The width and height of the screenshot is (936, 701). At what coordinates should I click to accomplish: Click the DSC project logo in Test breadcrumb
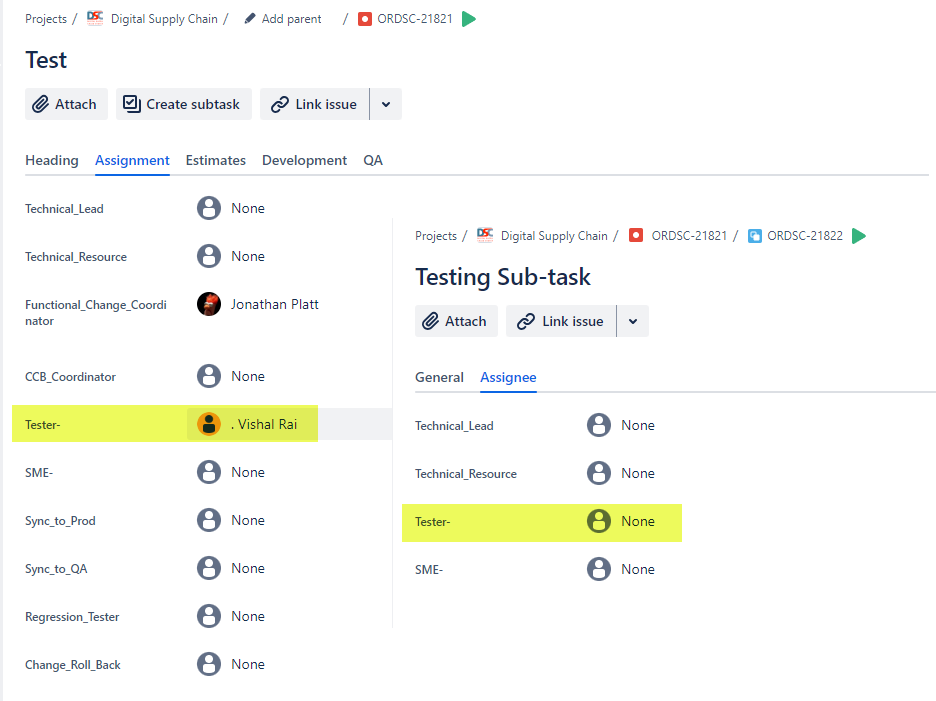click(95, 18)
